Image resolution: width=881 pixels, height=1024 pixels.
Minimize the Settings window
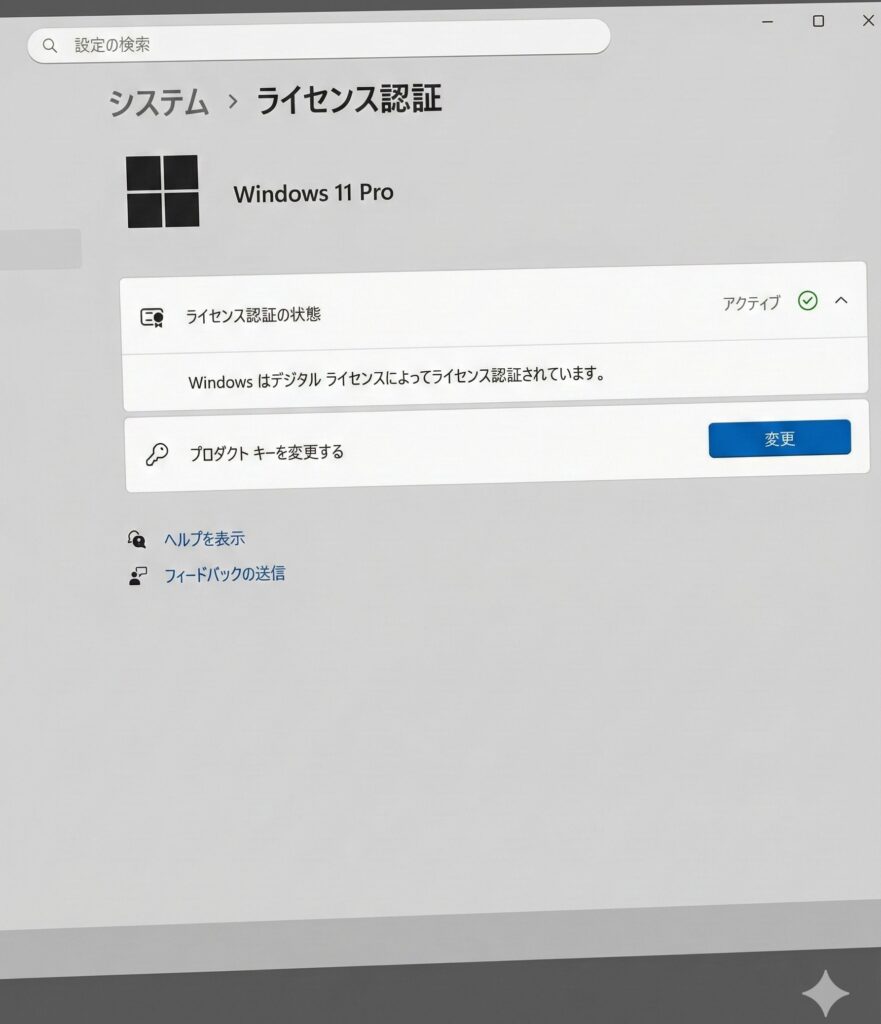pyautogui.click(x=768, y=21)
